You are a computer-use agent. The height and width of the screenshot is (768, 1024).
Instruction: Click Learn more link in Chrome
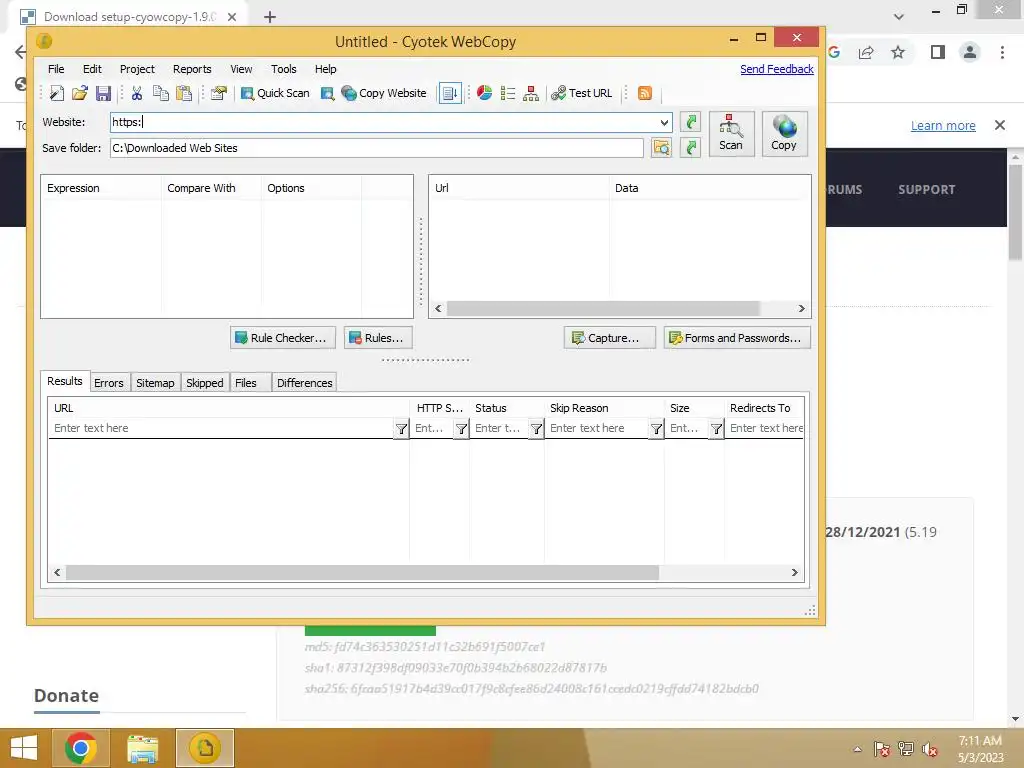[943, 125]
